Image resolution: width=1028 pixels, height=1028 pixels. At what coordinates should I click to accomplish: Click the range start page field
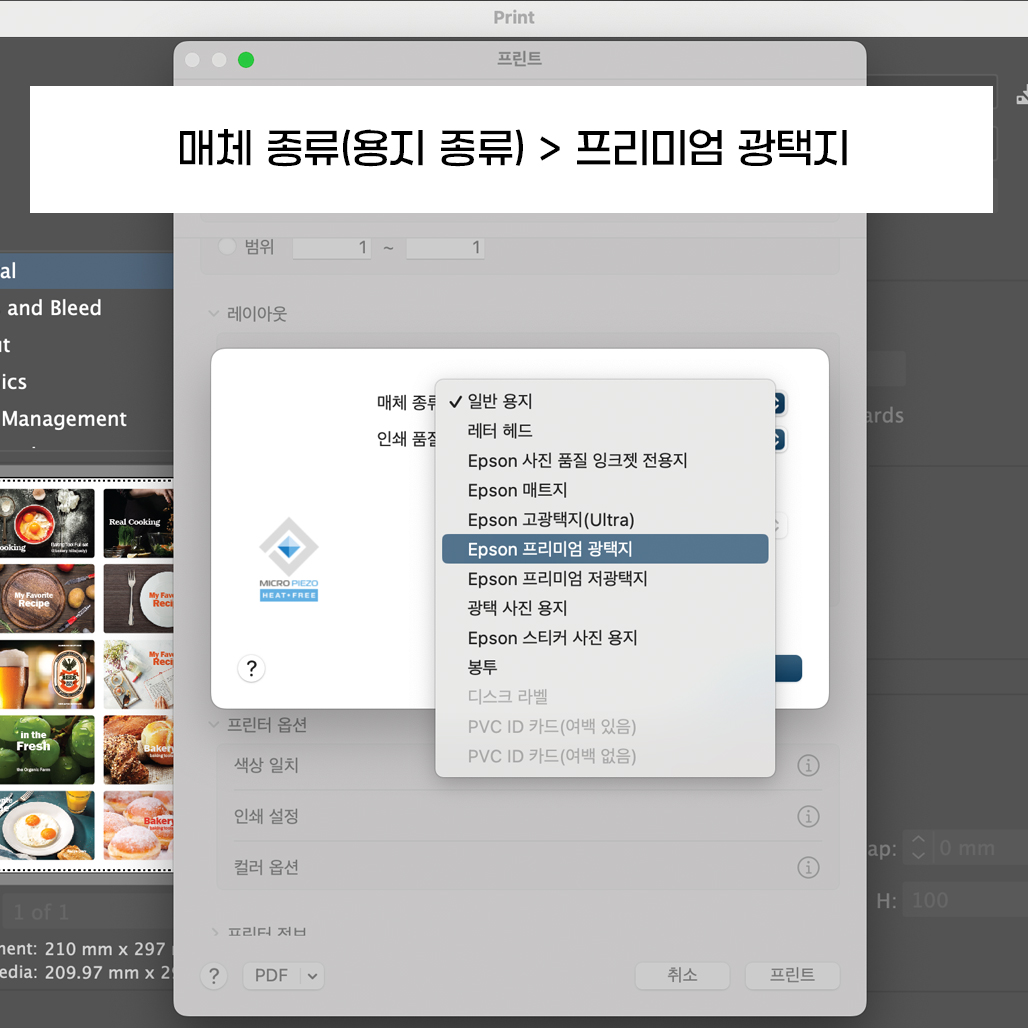coord(332,248)
